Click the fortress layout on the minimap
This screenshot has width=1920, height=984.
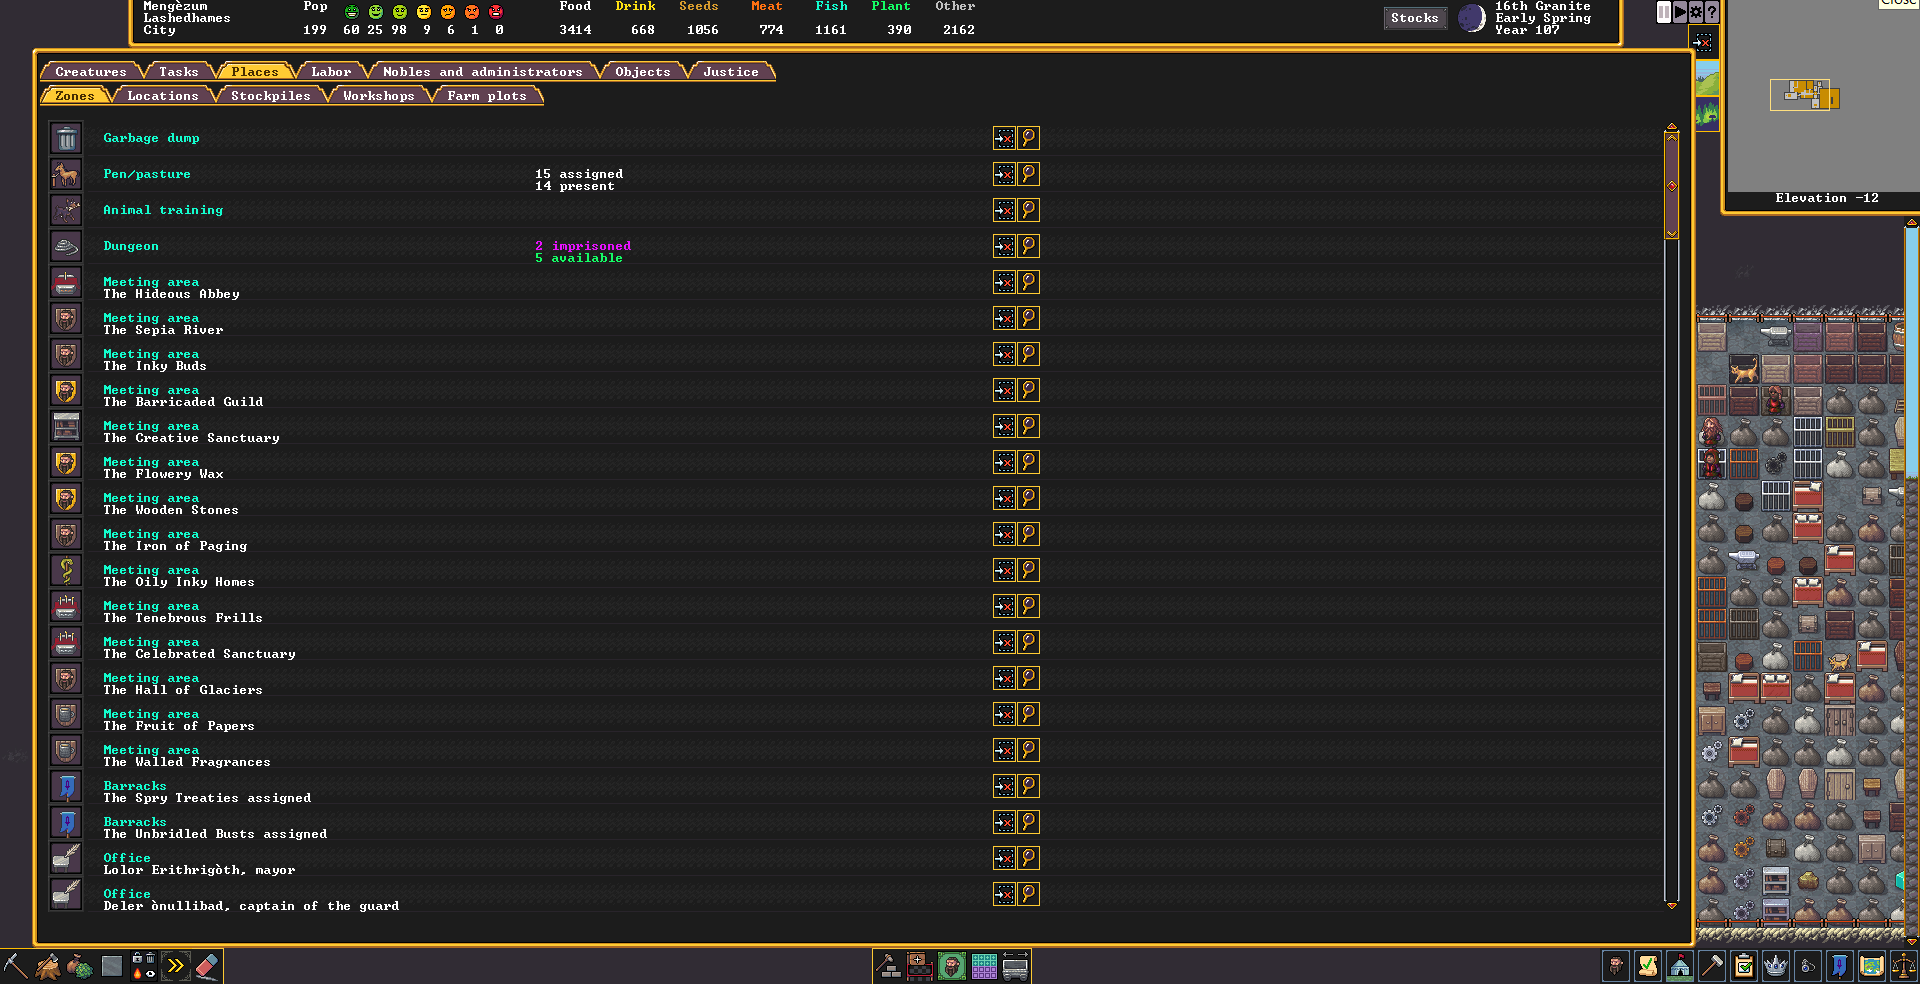click(x=1805, y=95)
